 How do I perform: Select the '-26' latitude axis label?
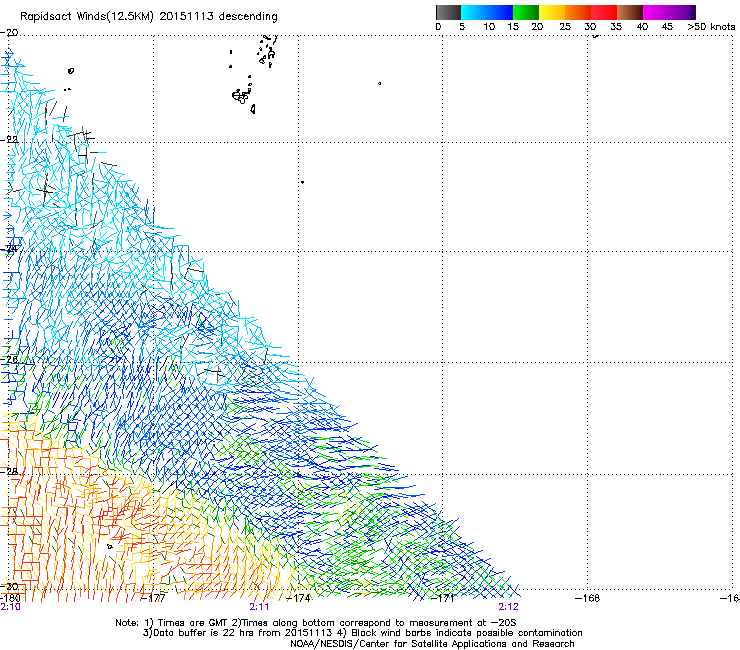tap(9, 359)
